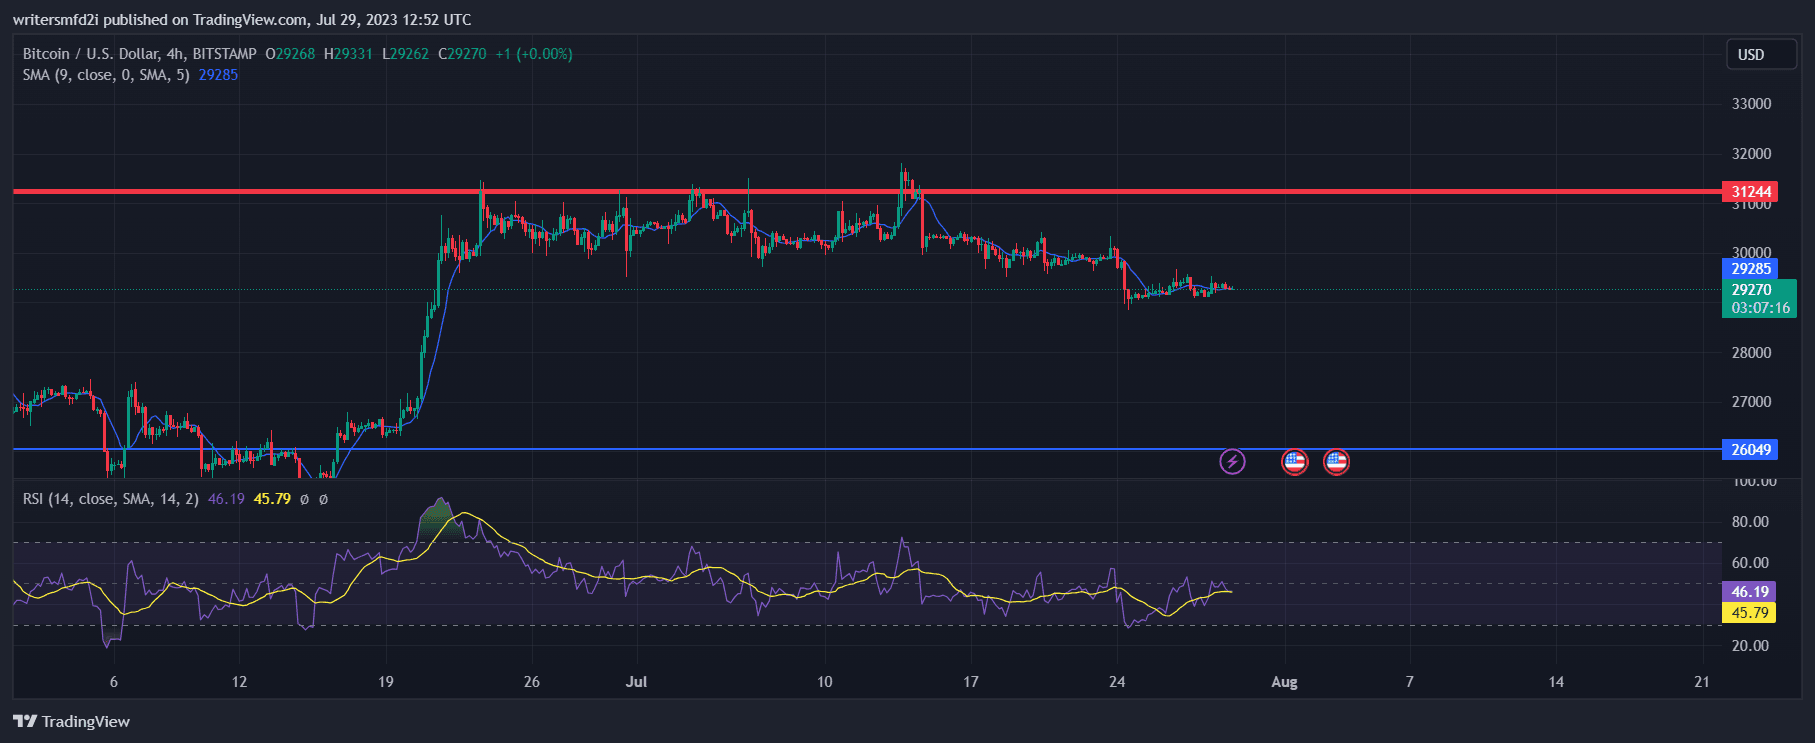The height and width of the screenshot is (743, 1815).
Task: Open the left US flag economic event
Action: click(1294, 461)
